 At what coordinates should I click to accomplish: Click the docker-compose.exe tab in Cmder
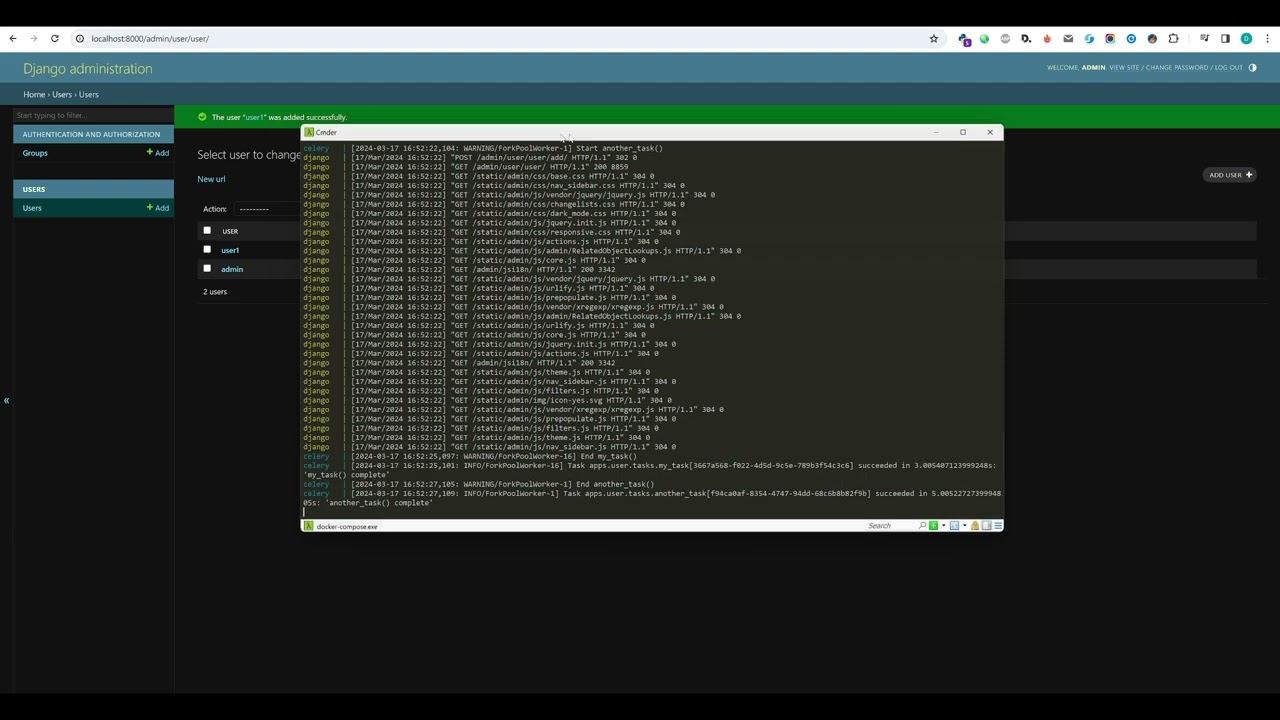(340, 526)
